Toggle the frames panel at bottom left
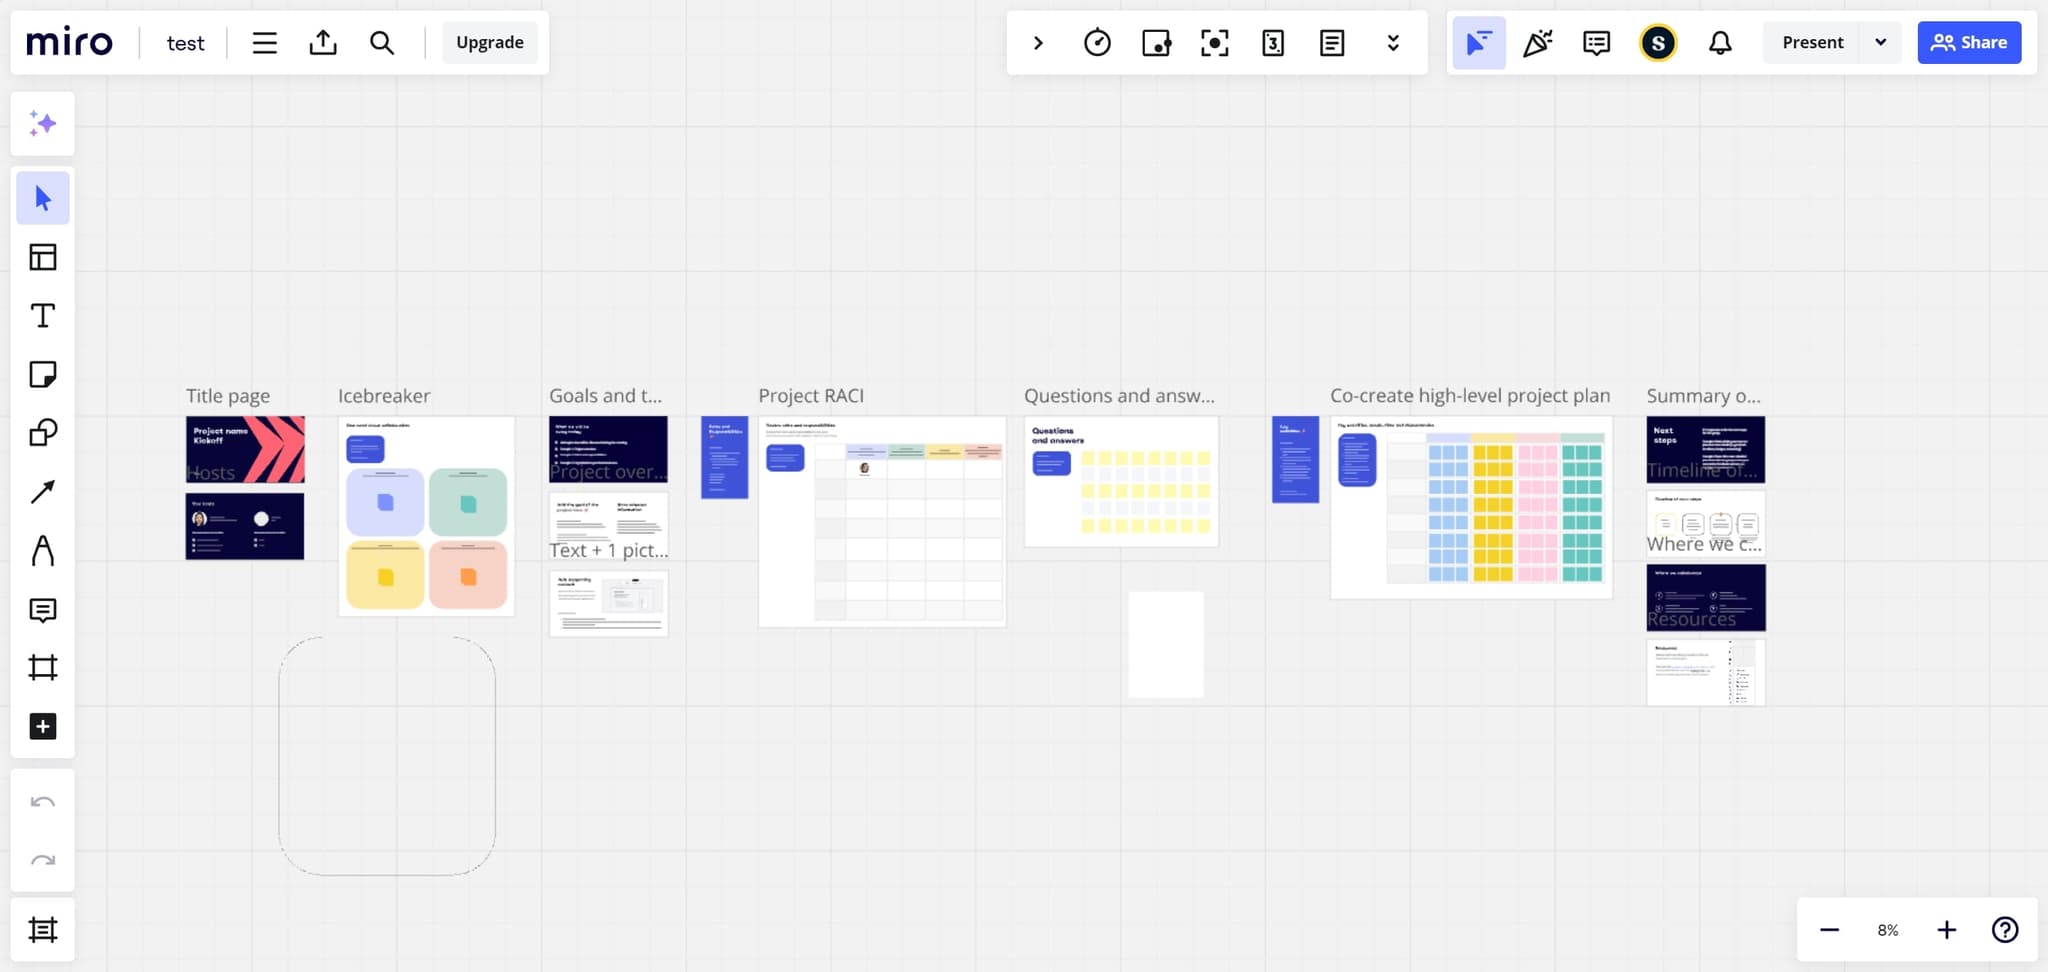 coord(42,930)
